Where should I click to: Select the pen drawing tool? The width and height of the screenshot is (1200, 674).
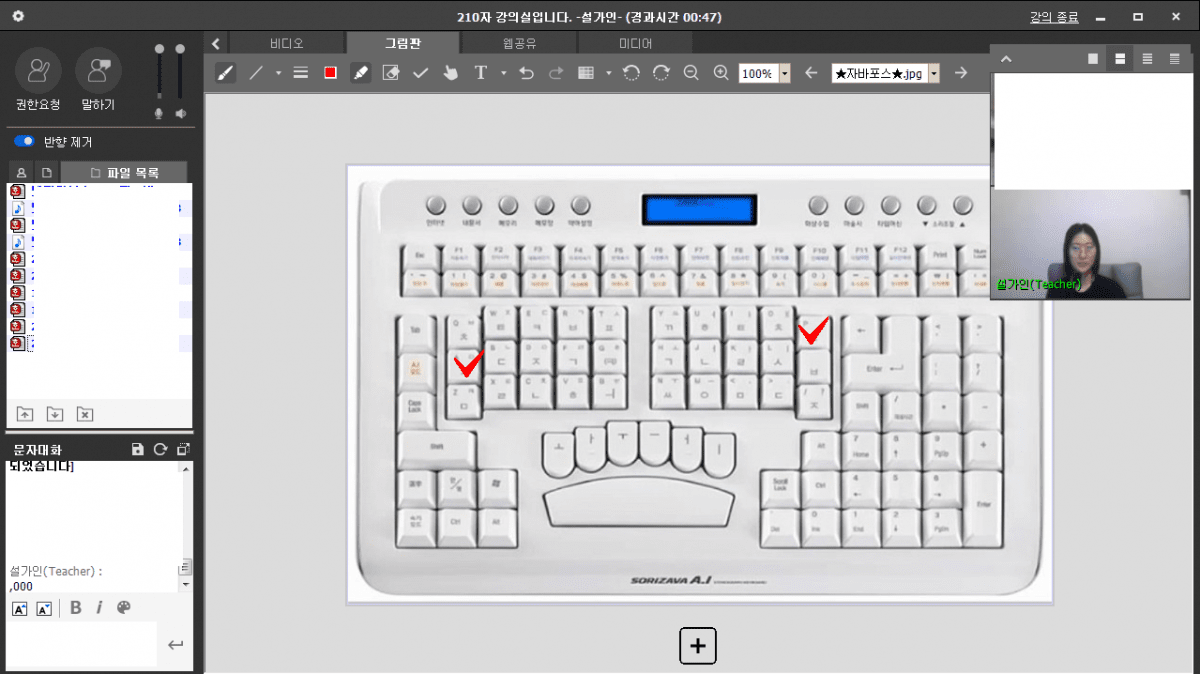(226, 73)
